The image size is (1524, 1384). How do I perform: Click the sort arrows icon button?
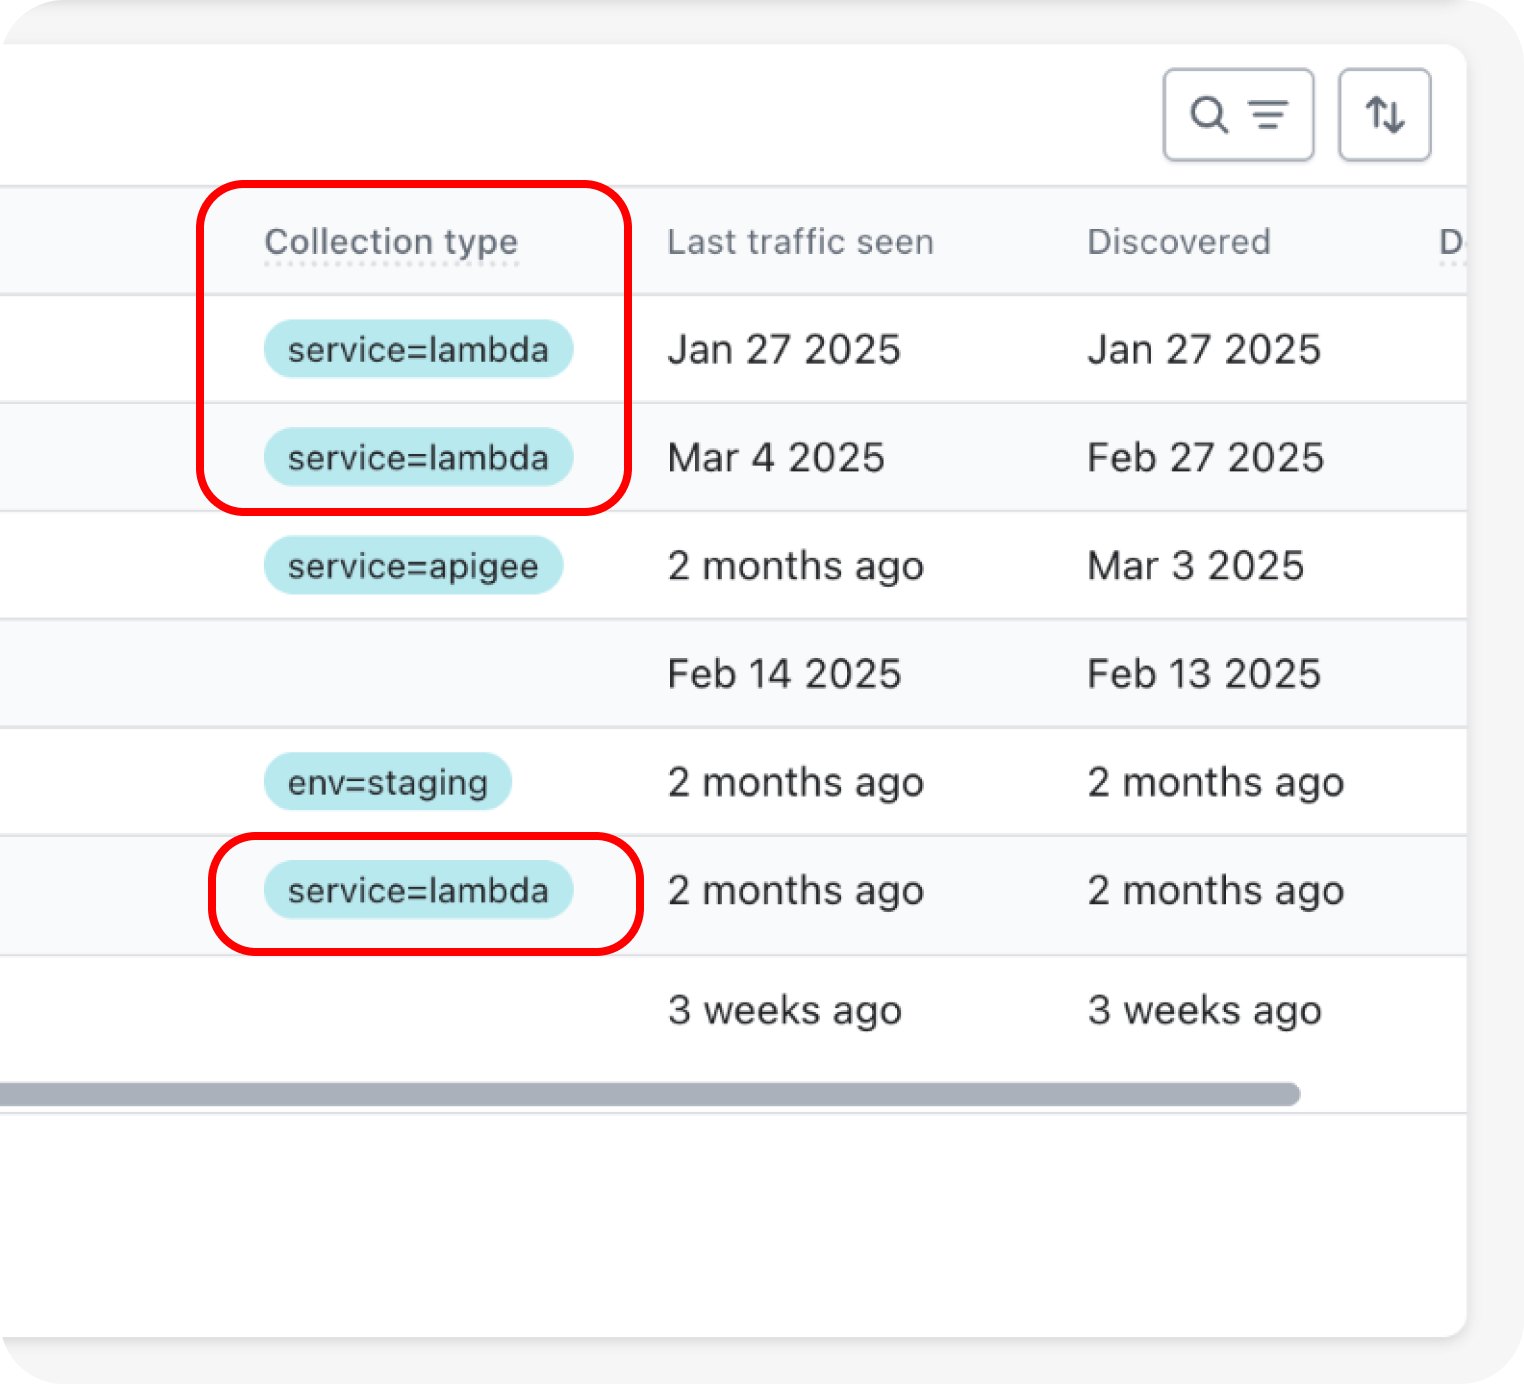pyautogui.click(x=1384, y=115)
